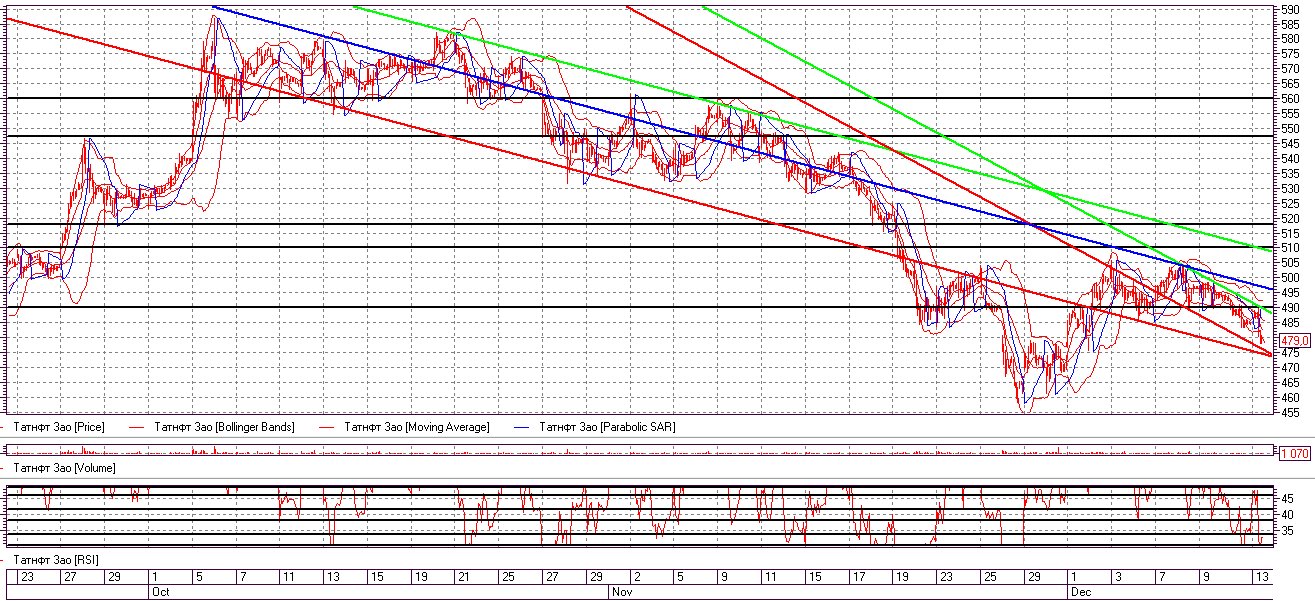This screenshot has width=1315, height=601.
Task: Click the Oct month label on date axis
Action: click(161, 591)
